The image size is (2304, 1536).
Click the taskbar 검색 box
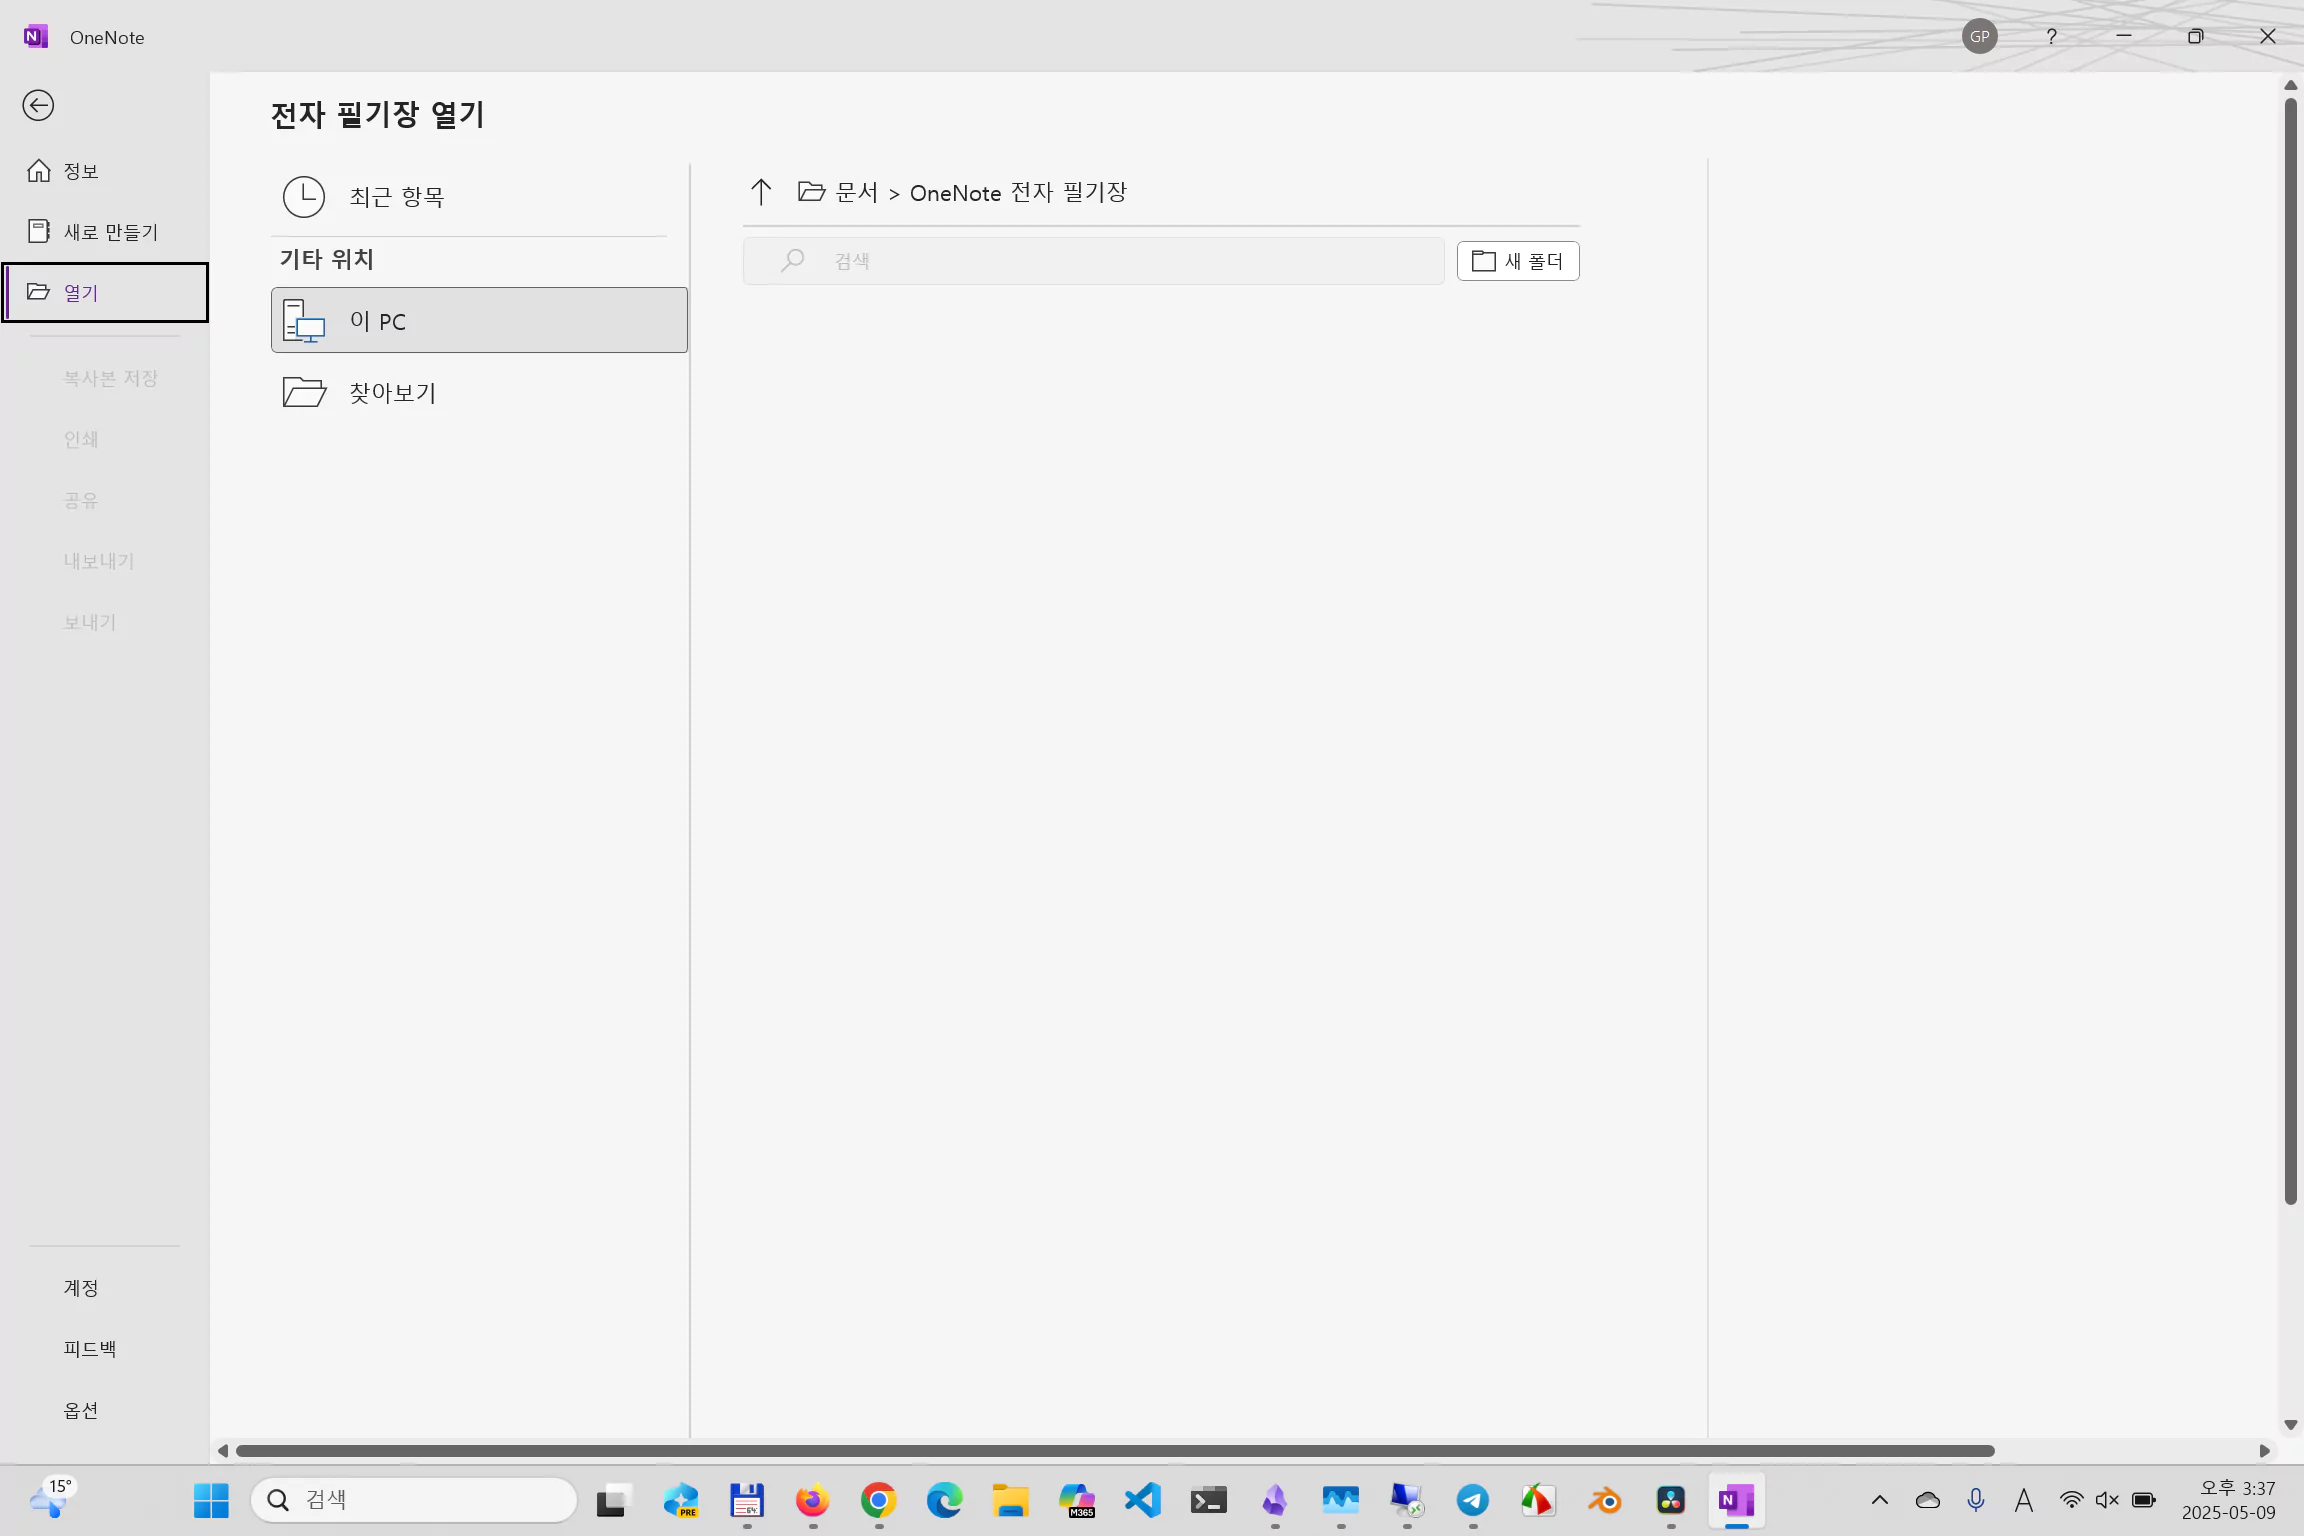point(414,1500)
